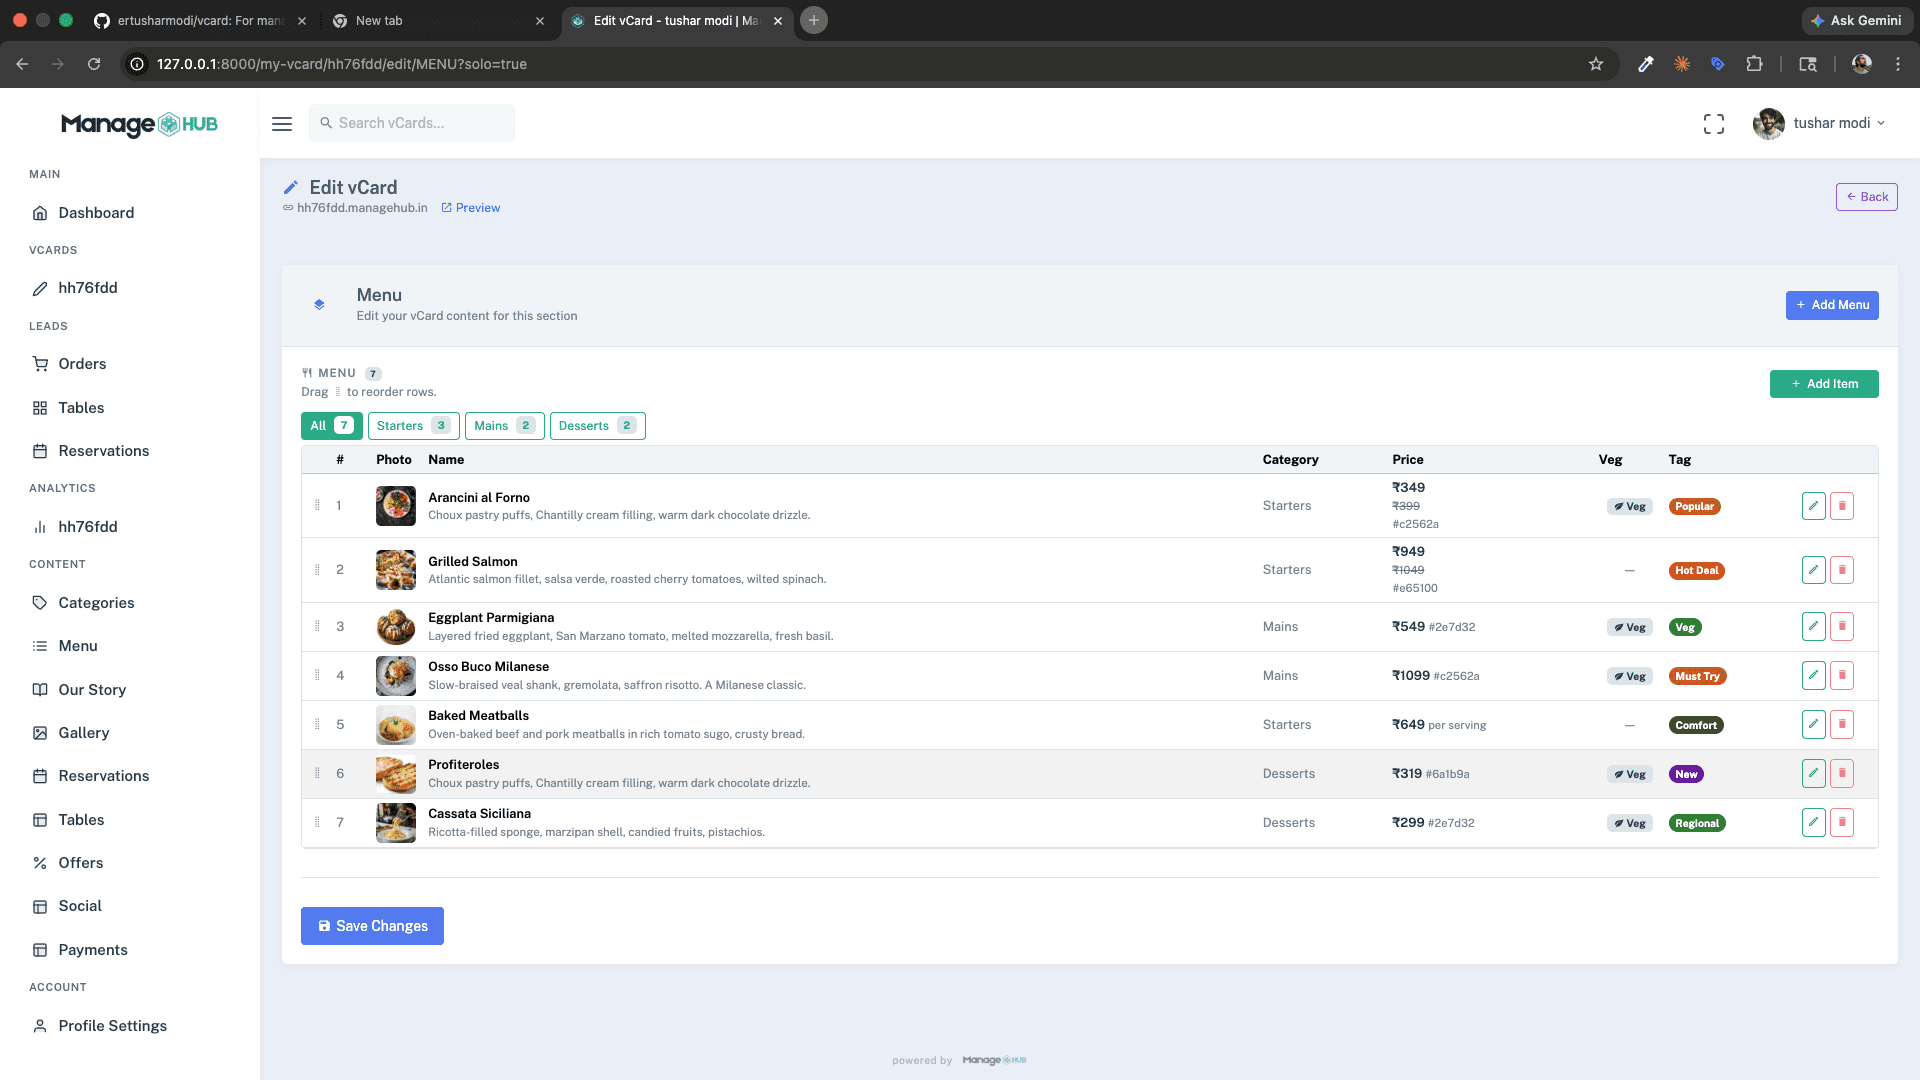
Task: Open tushar modi user dropdown
Action: (1819, 123)
